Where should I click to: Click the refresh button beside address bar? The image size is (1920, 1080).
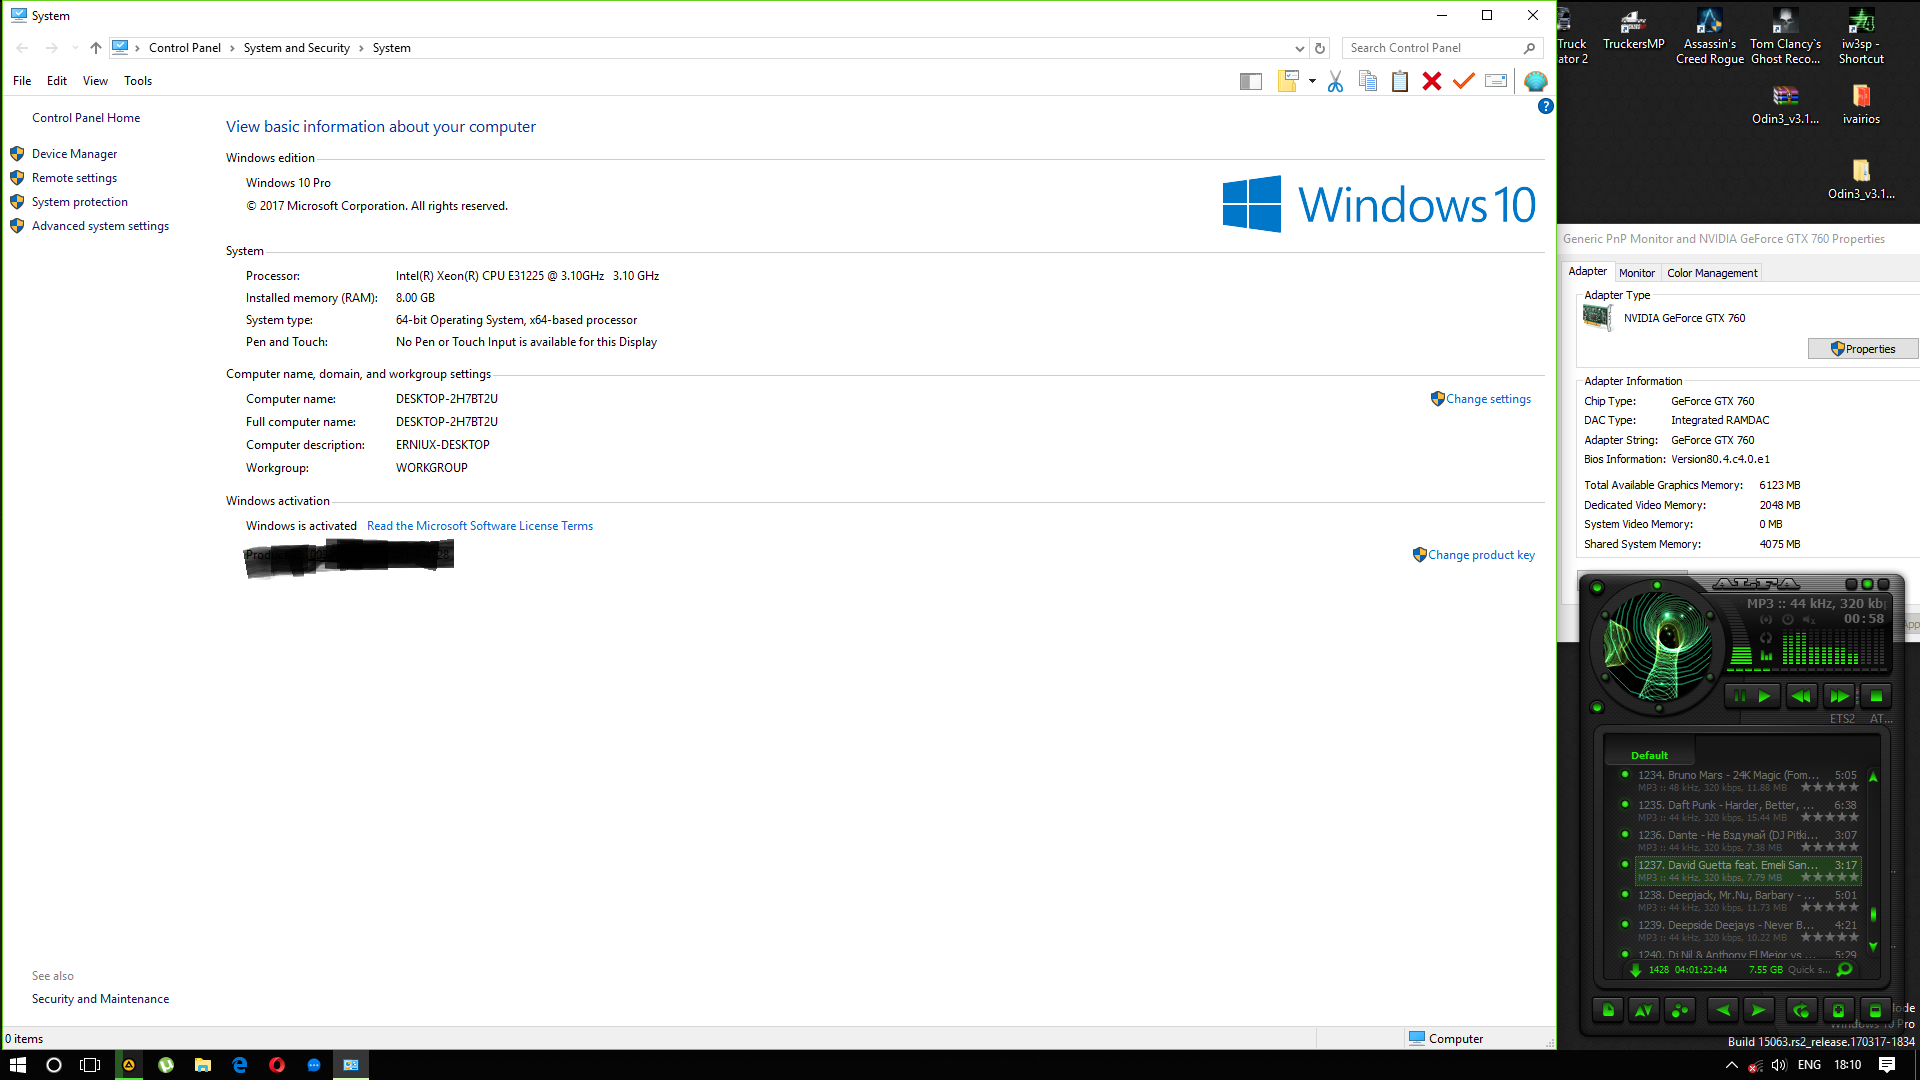pyautogui.click(x=1320, y=48)
